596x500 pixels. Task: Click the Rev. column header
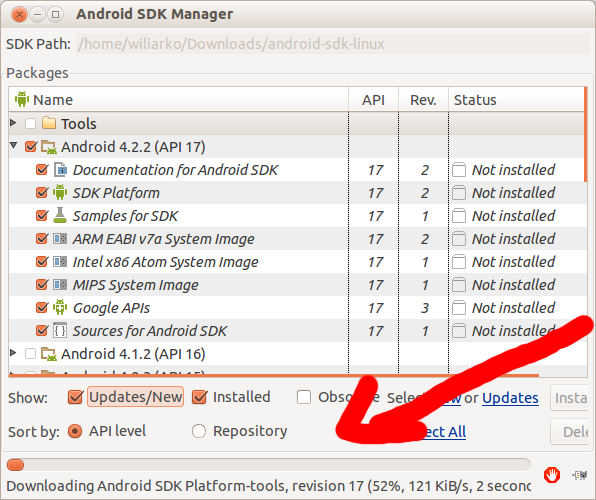[x=423, y=100]
